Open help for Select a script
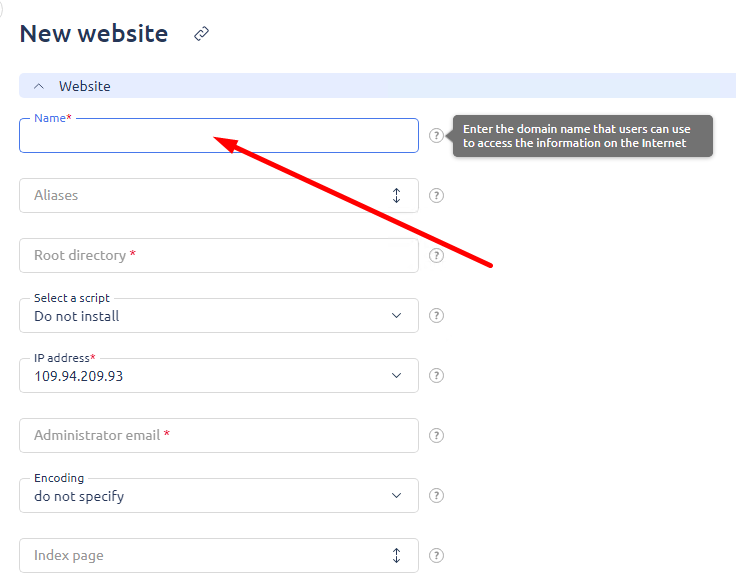This screenshot has width=736, height=587. pos(436,316)
